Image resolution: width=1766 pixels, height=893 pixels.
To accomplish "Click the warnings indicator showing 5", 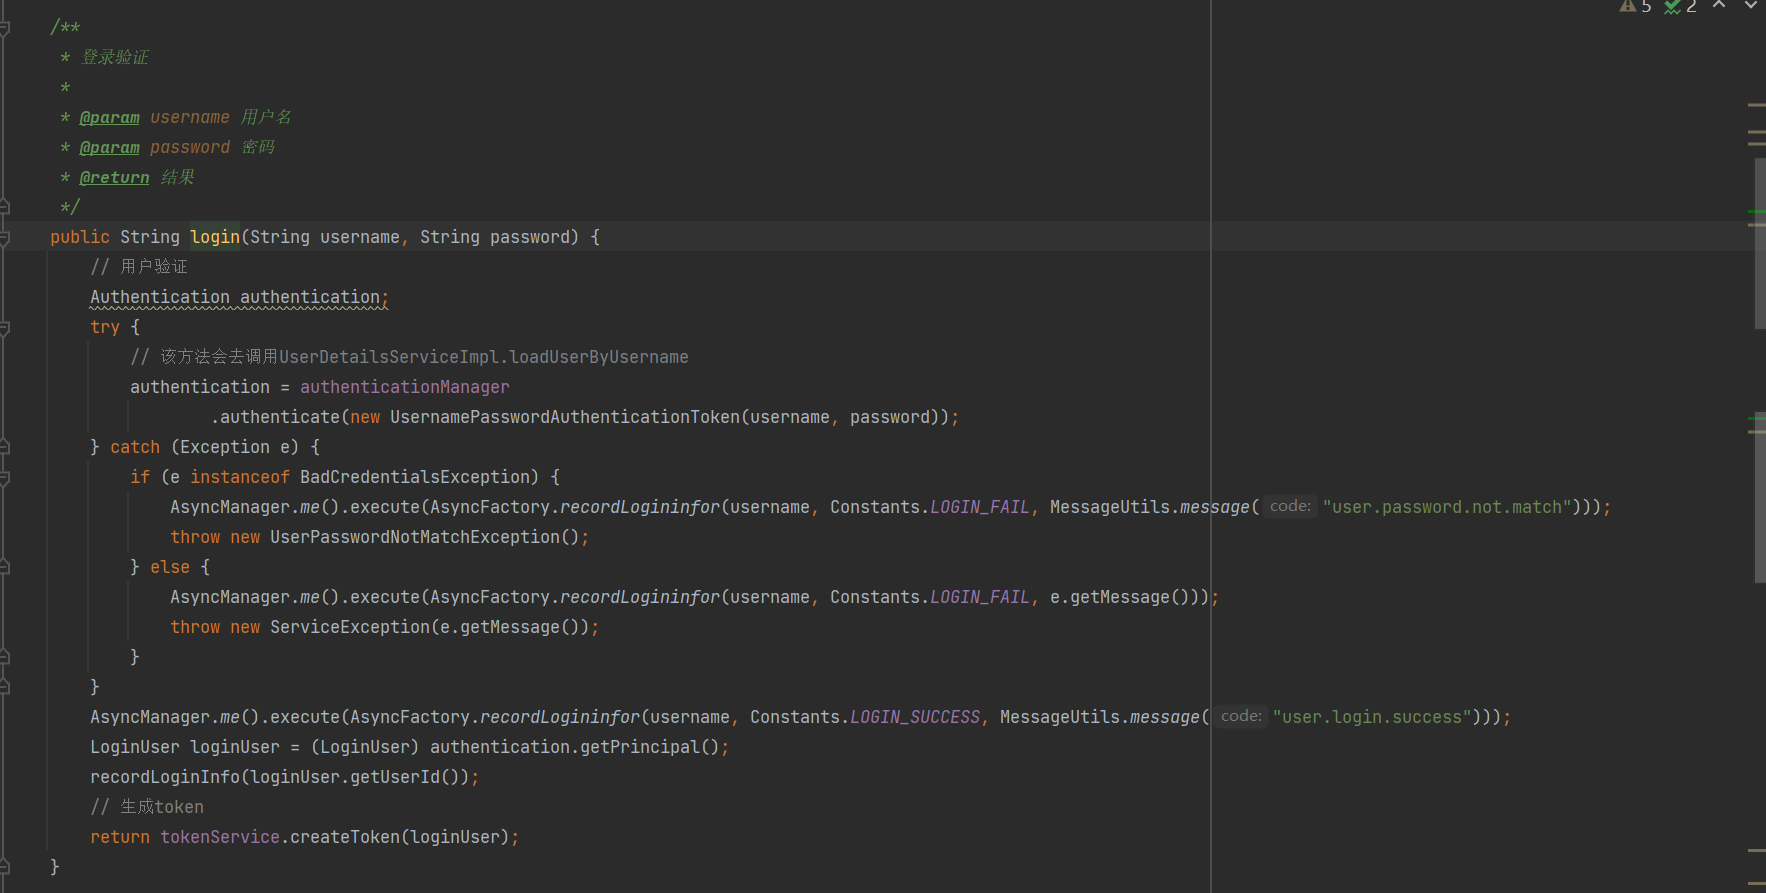I will click(1635, 6).
